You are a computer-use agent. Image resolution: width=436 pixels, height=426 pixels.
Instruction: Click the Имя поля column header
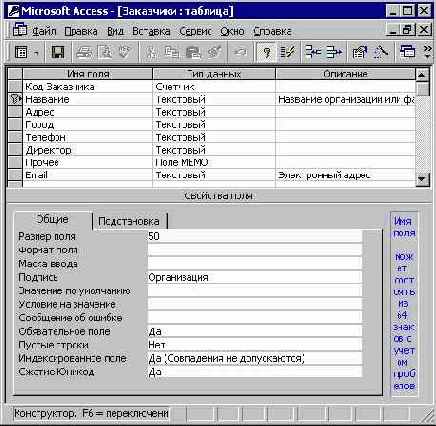87,74
